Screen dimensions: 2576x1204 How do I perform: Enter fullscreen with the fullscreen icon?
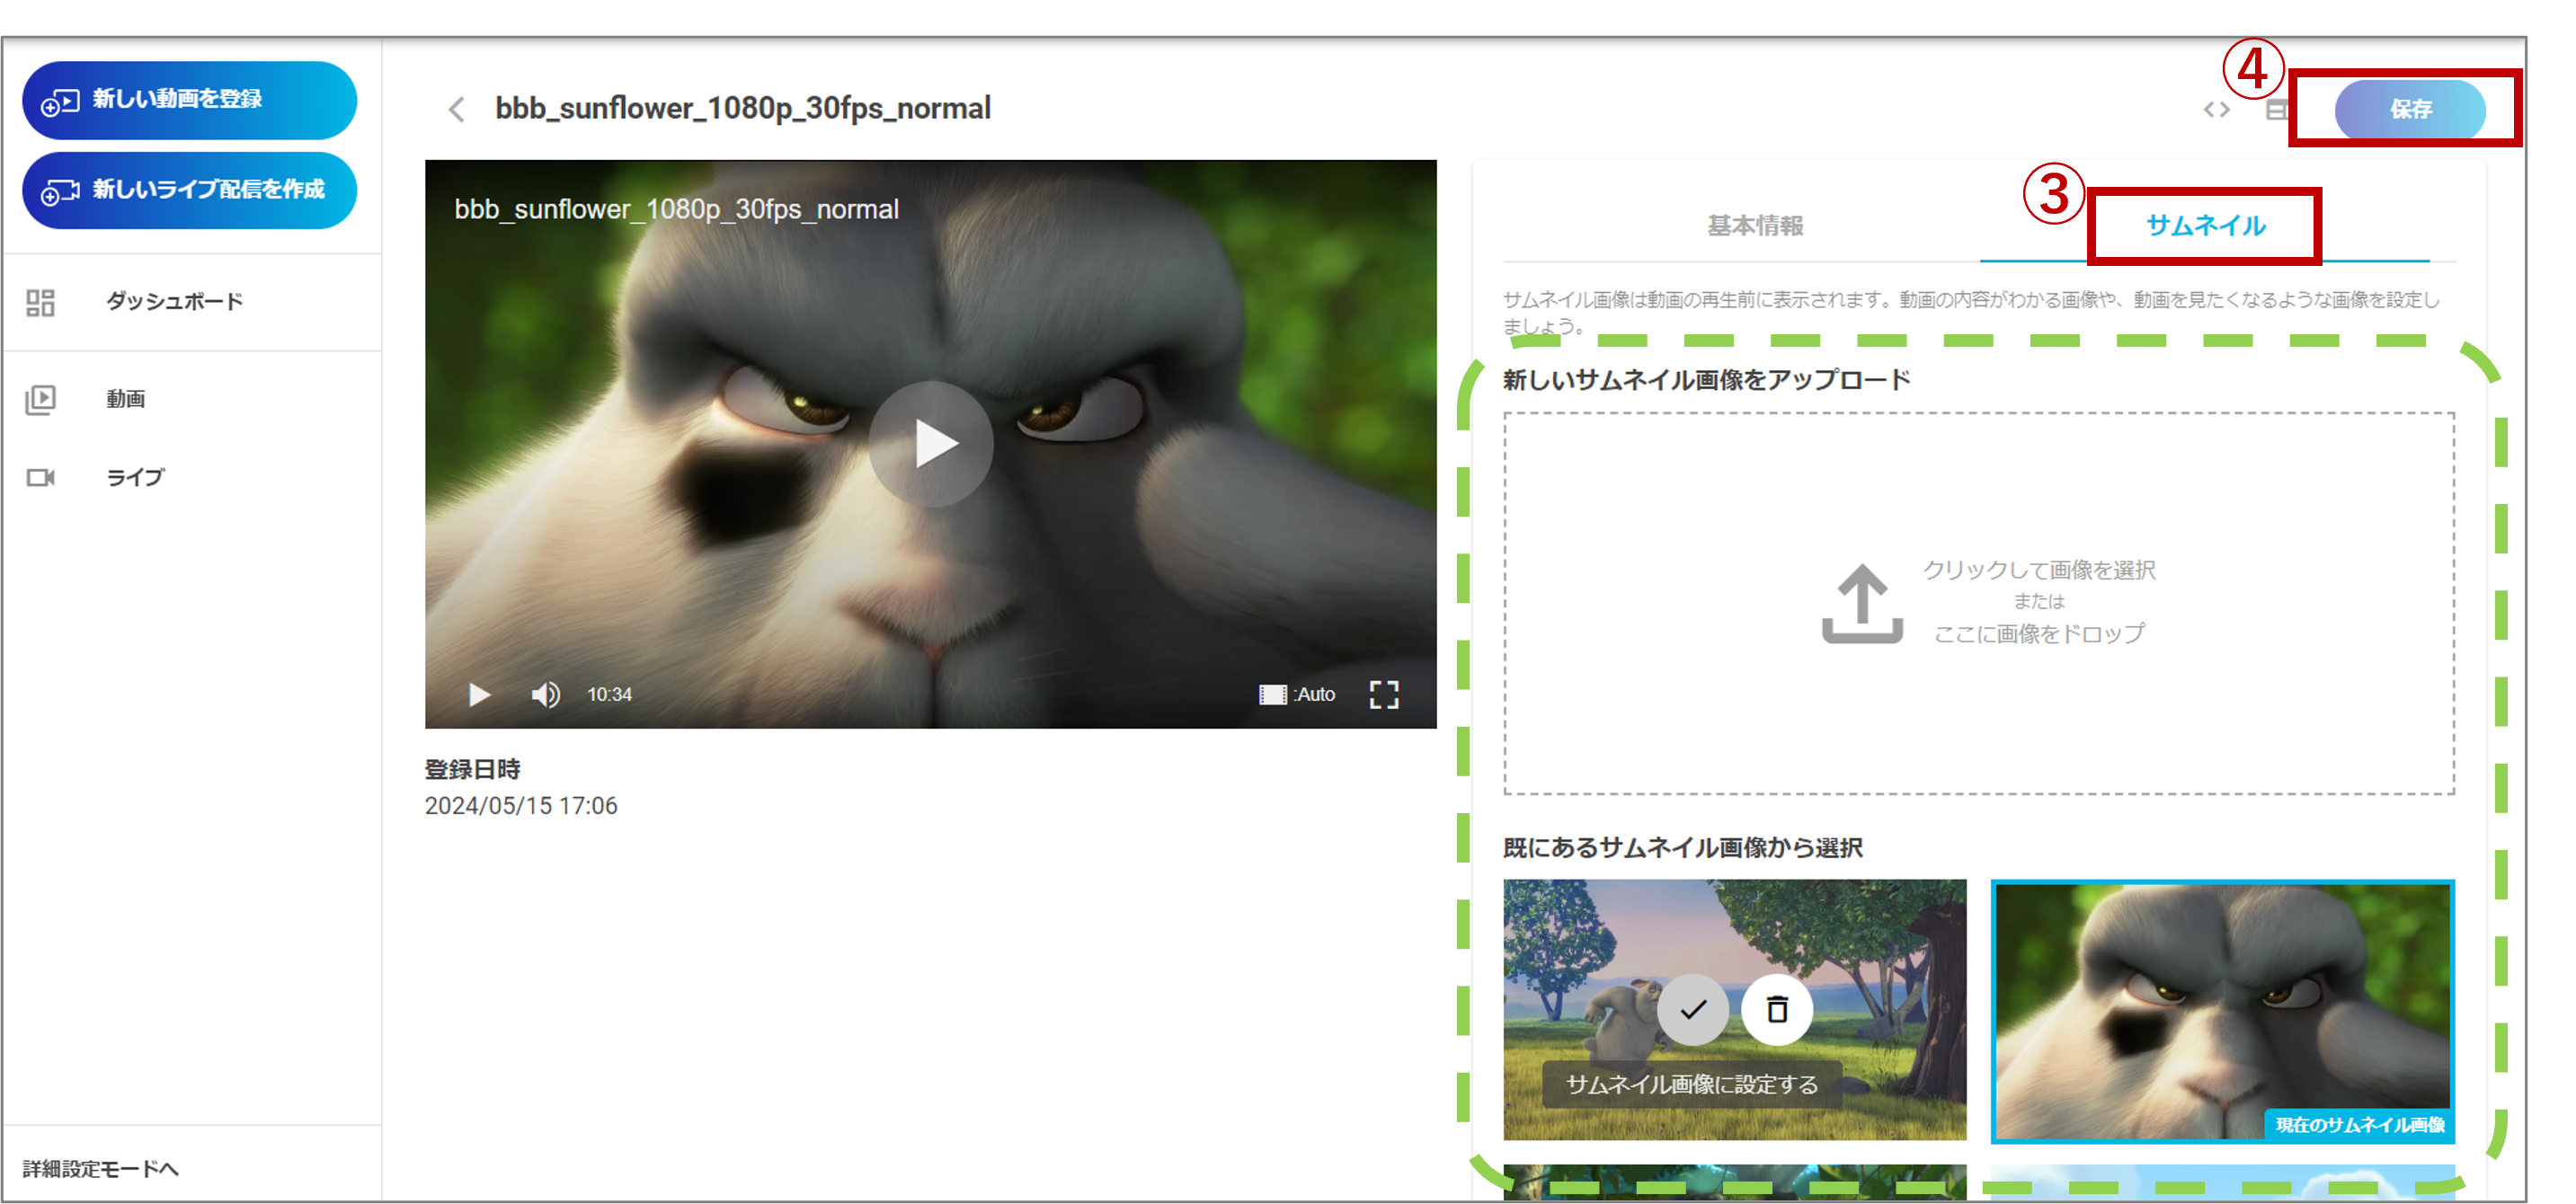[x=1384, y=694]
